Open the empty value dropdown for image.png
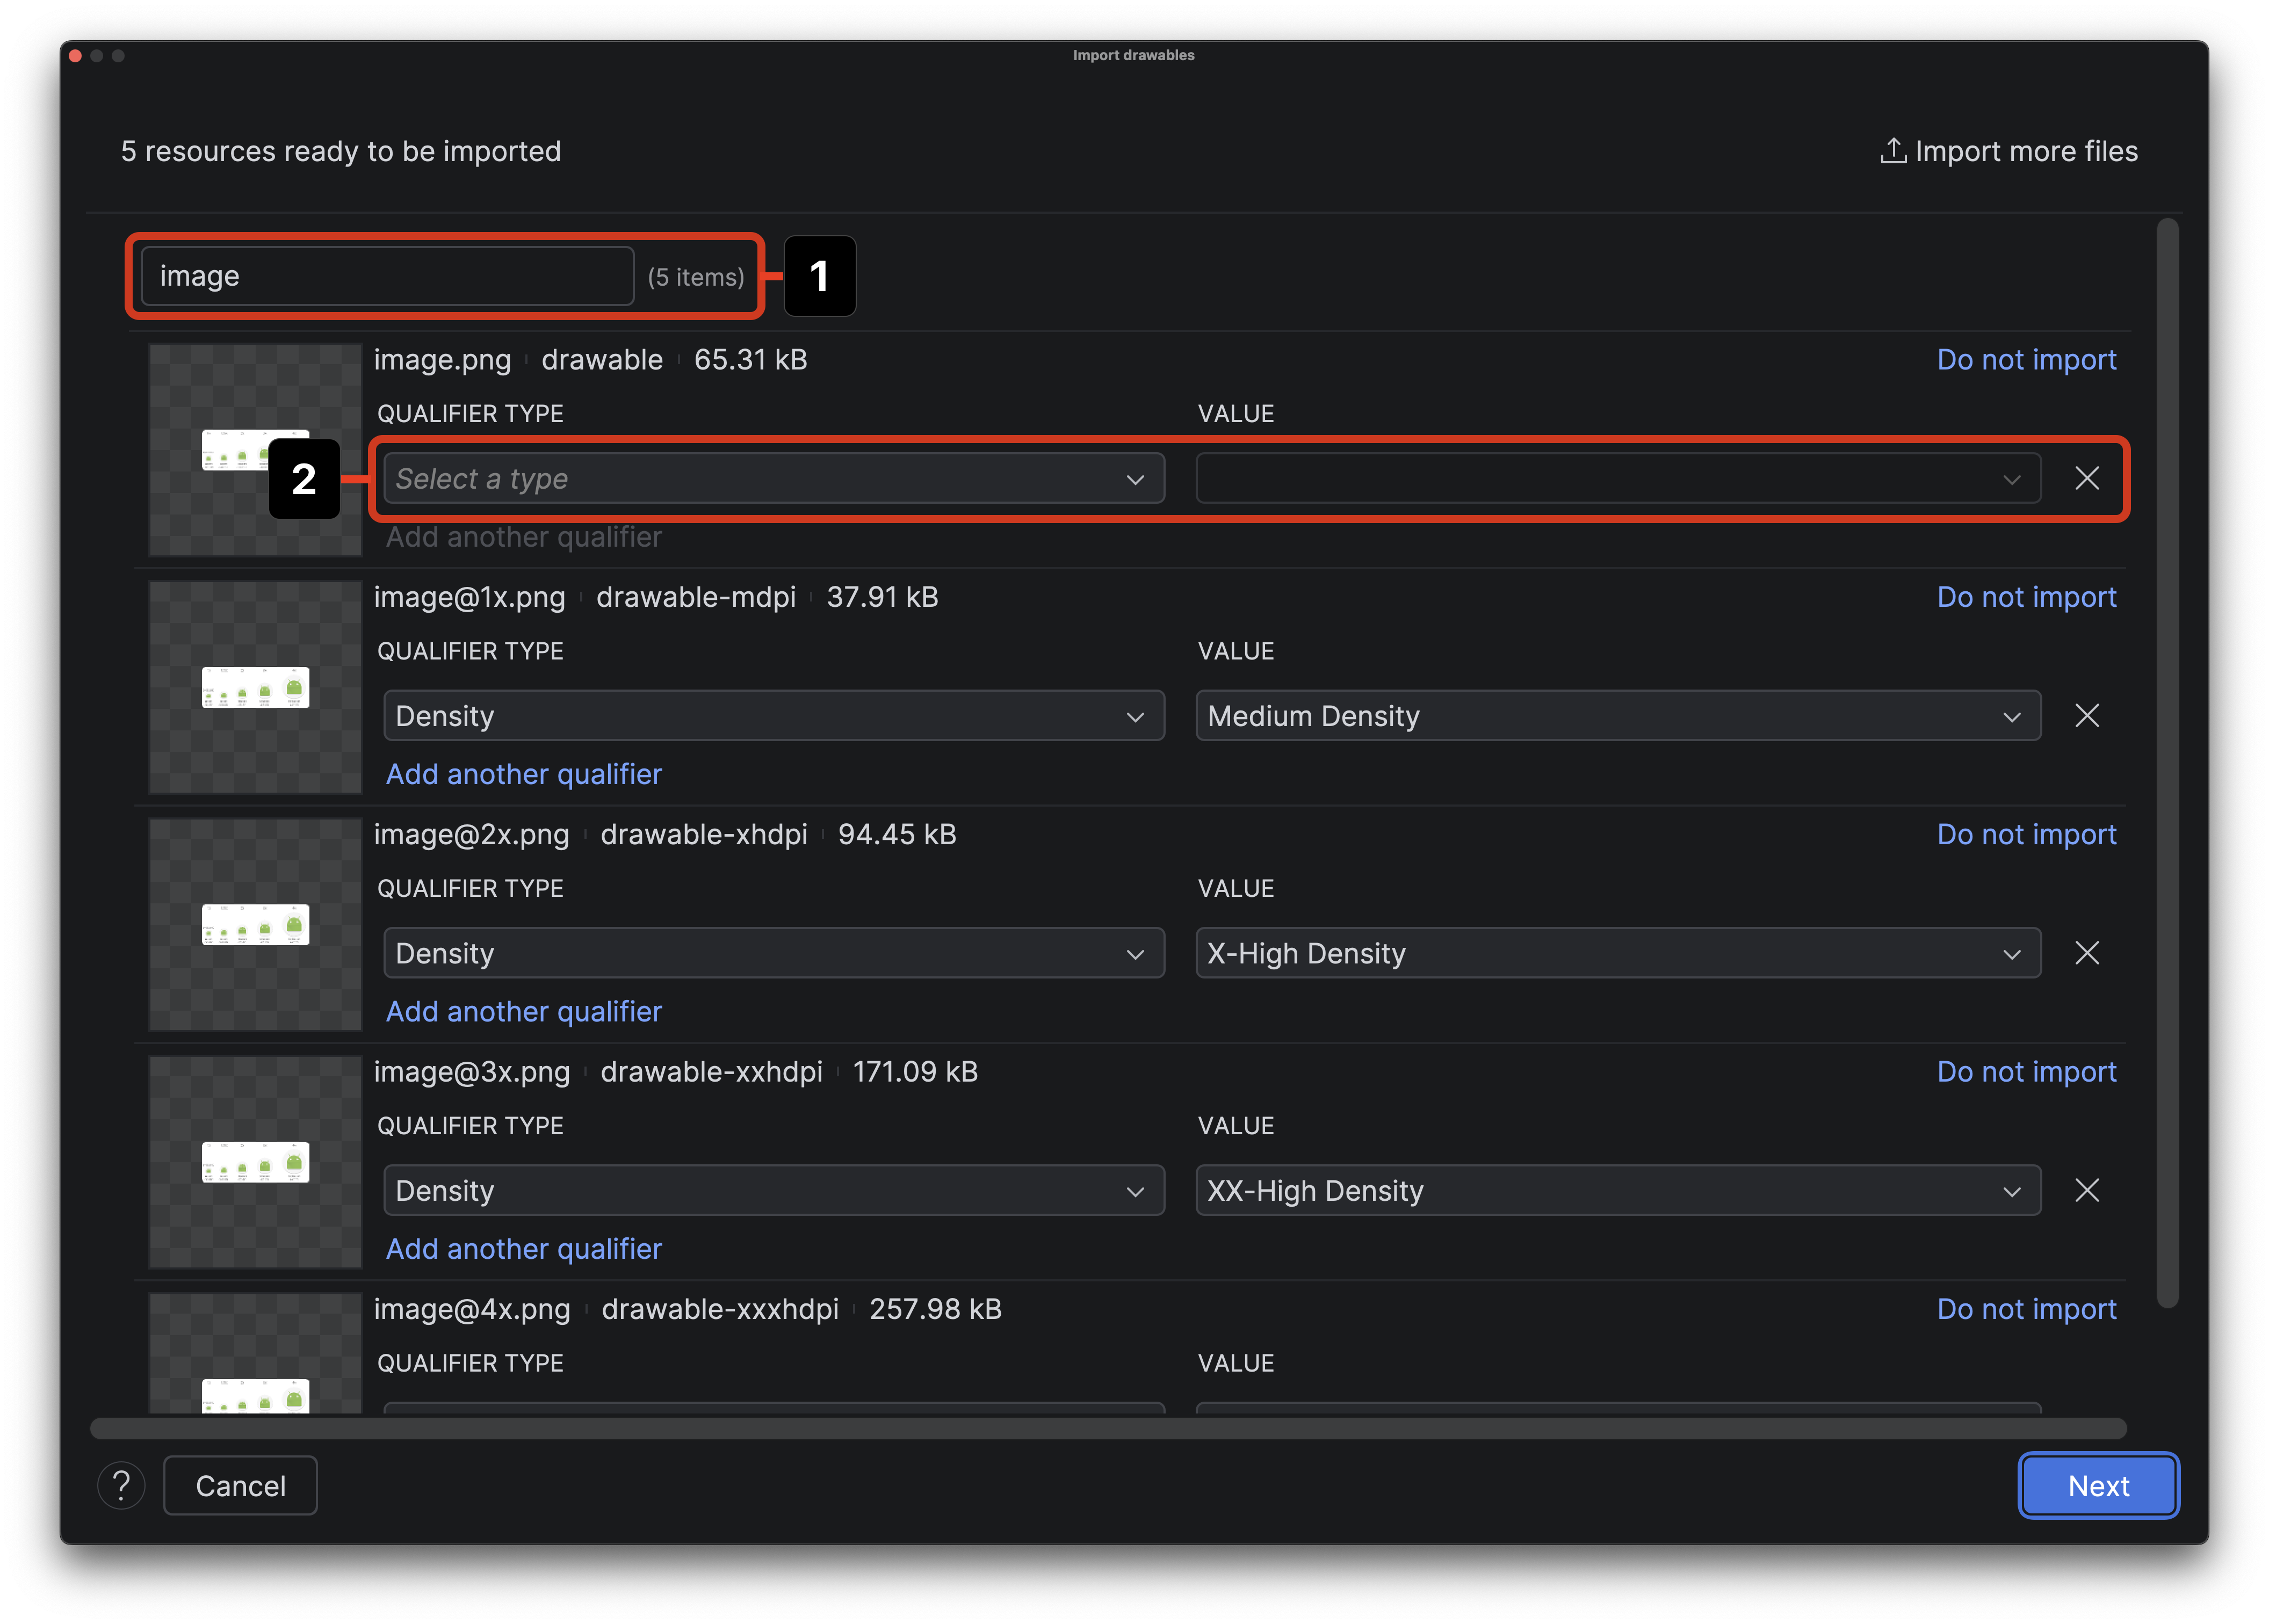Image resolution: width=2269 pixels, height=1624 pixels. pyautogui.click(x=1617, y=478)
